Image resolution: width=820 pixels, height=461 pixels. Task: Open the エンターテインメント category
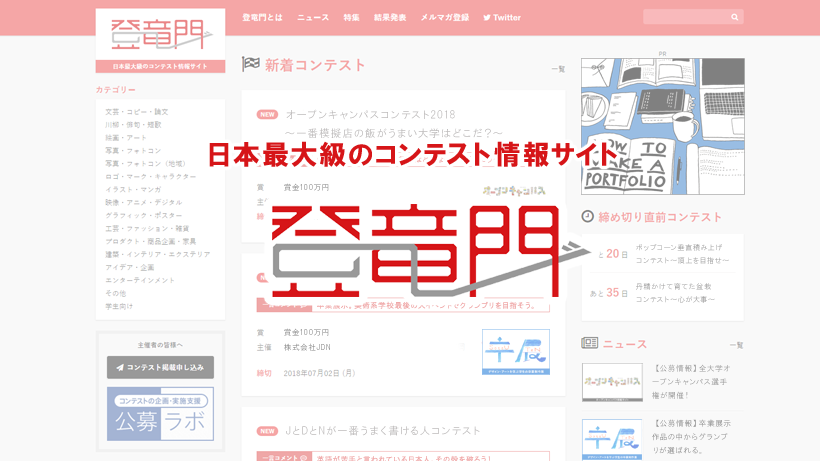(140, 280)
